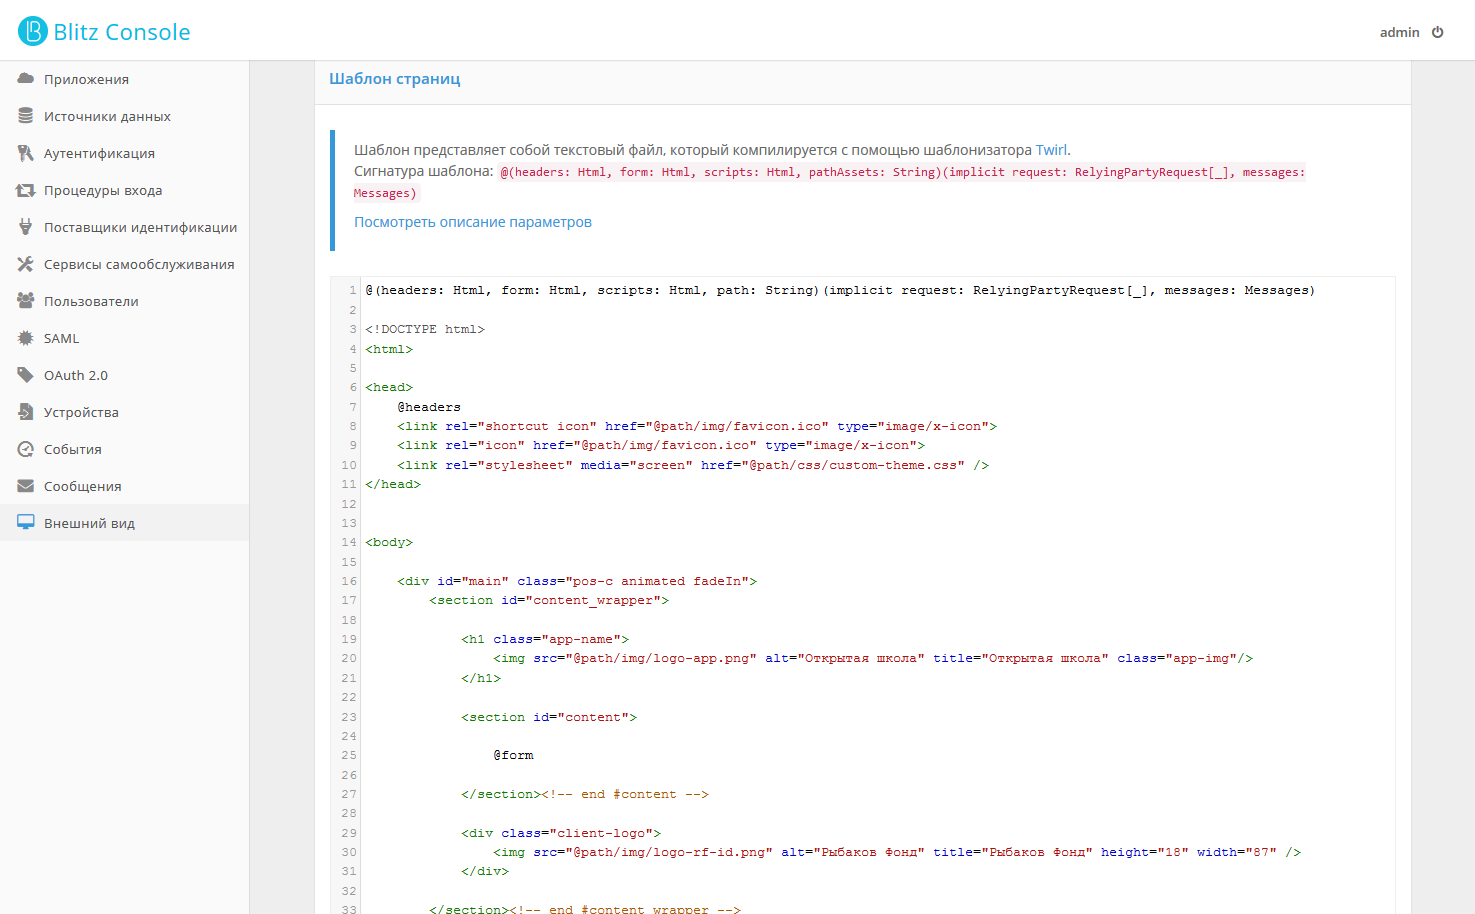1475x914 pixels.
Task: Click the SAML gear icon
Action: (26, 338)
